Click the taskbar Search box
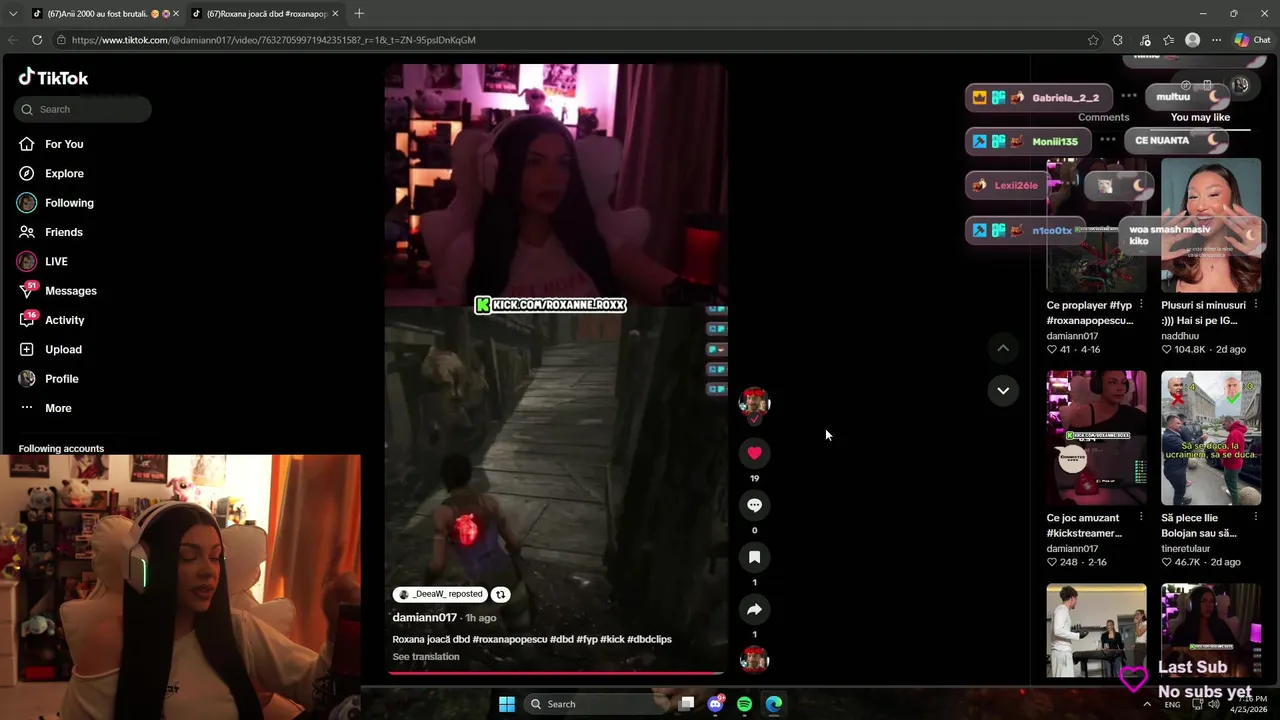Viewport: 1280px width, 720px height. (594, 704)
